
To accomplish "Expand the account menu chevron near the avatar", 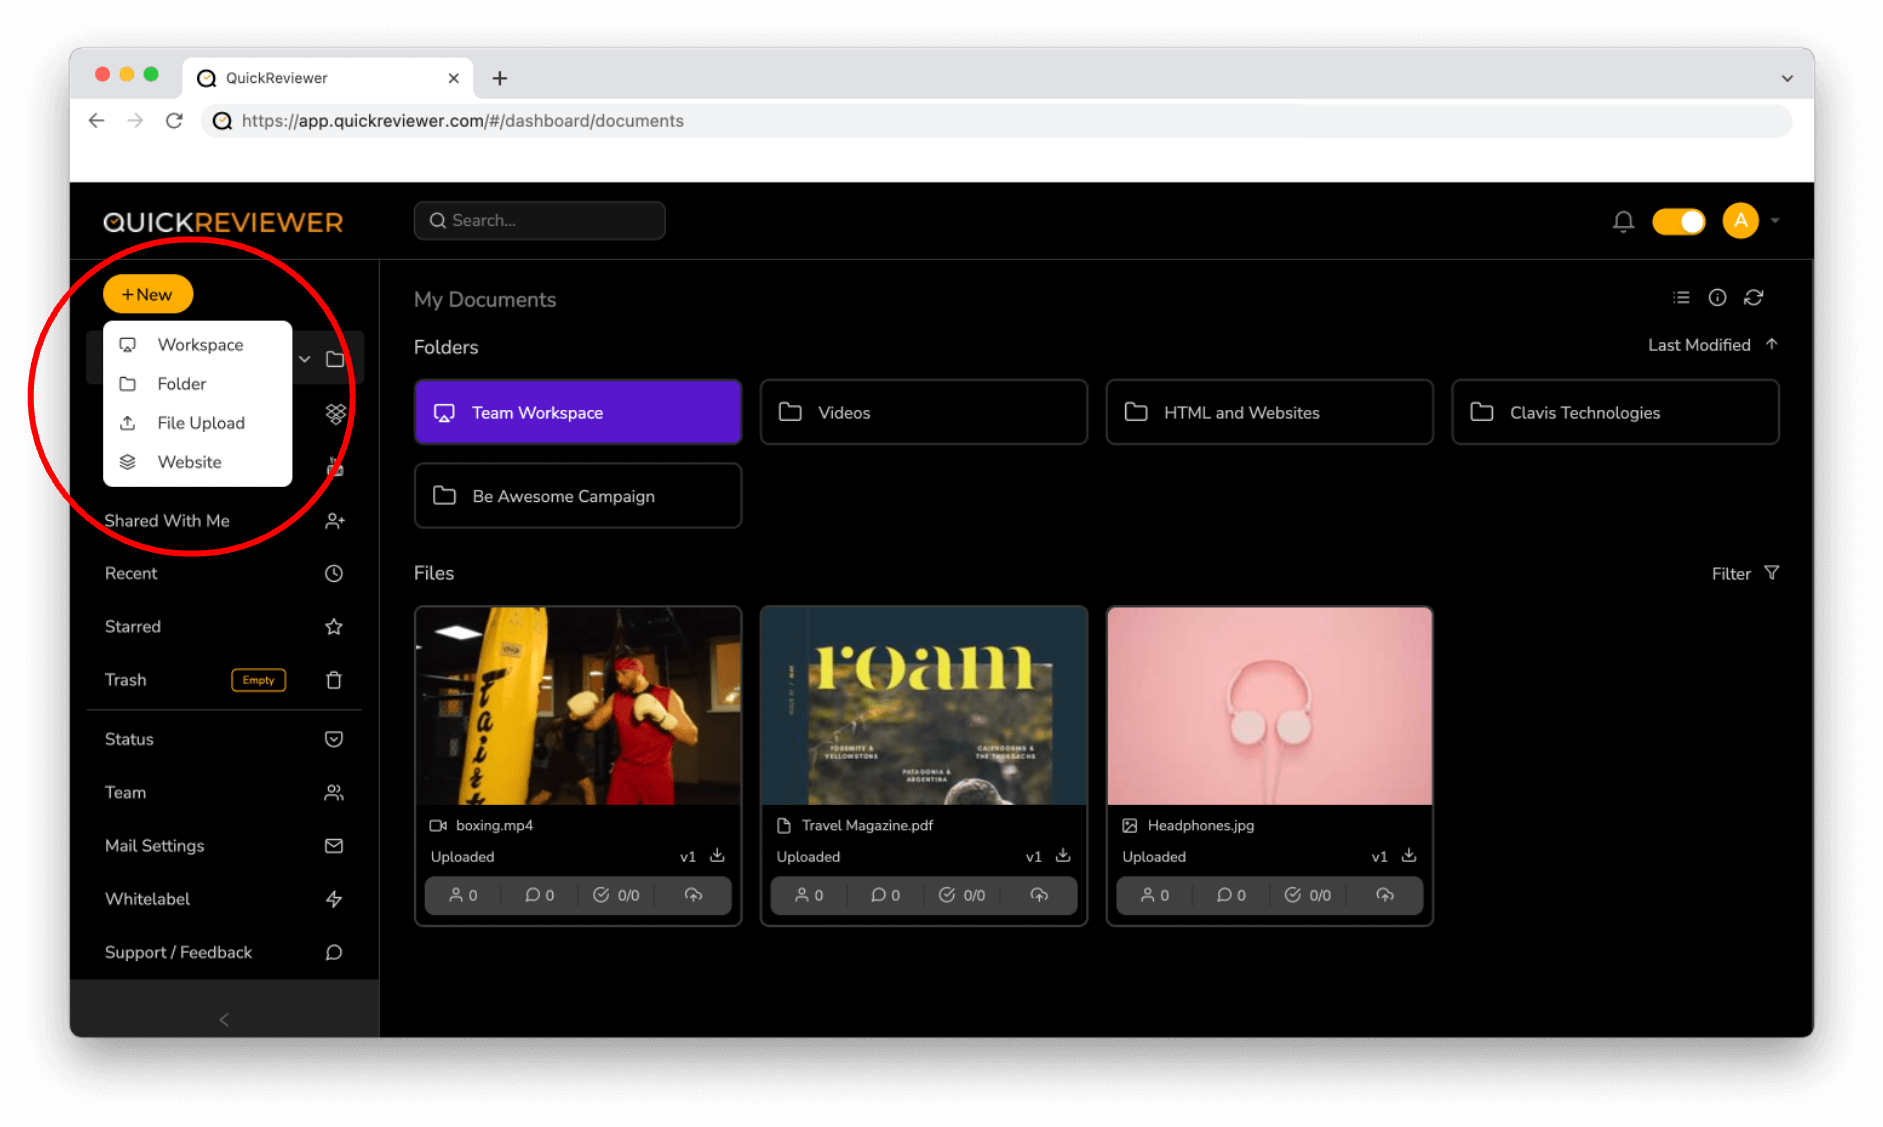I will 1774,221.
